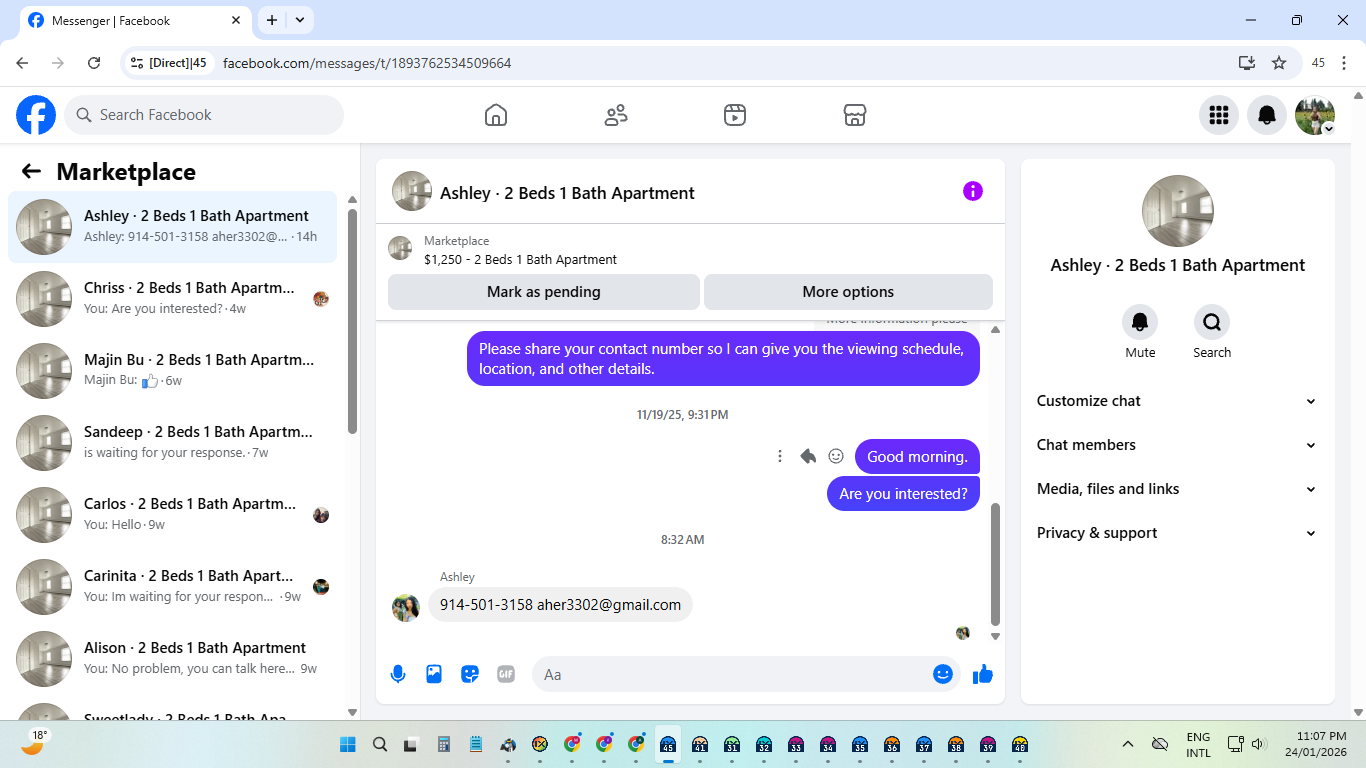The width and height of the screenshot is (1366, 768).
Task: Click the conversation list scrollbar
Action: tap(352, 320)
